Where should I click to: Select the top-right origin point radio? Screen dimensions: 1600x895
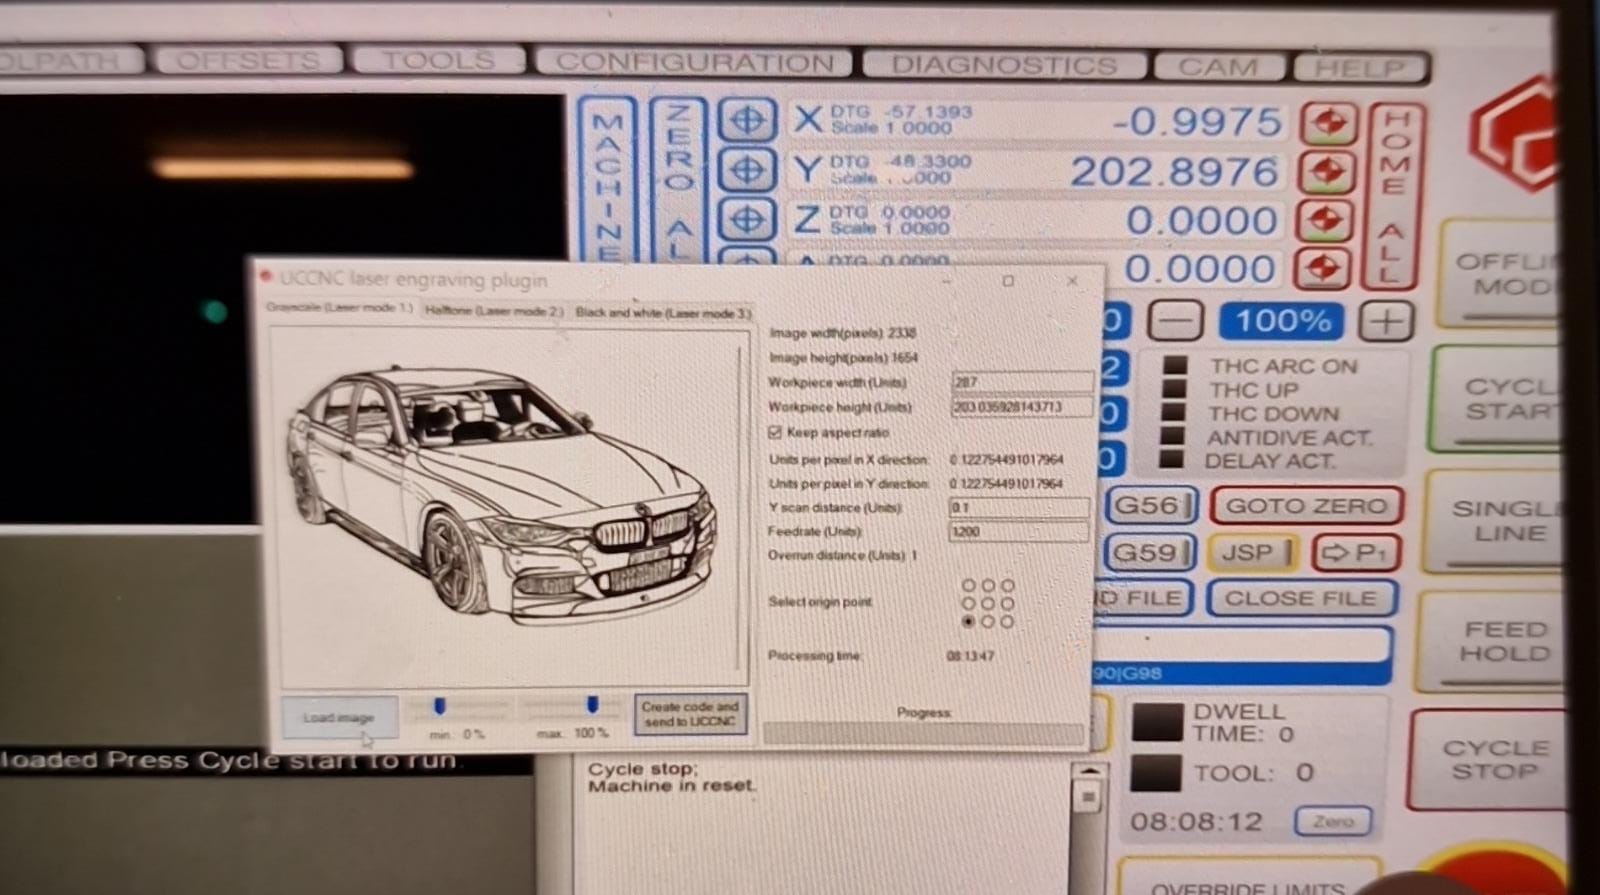1007,585
